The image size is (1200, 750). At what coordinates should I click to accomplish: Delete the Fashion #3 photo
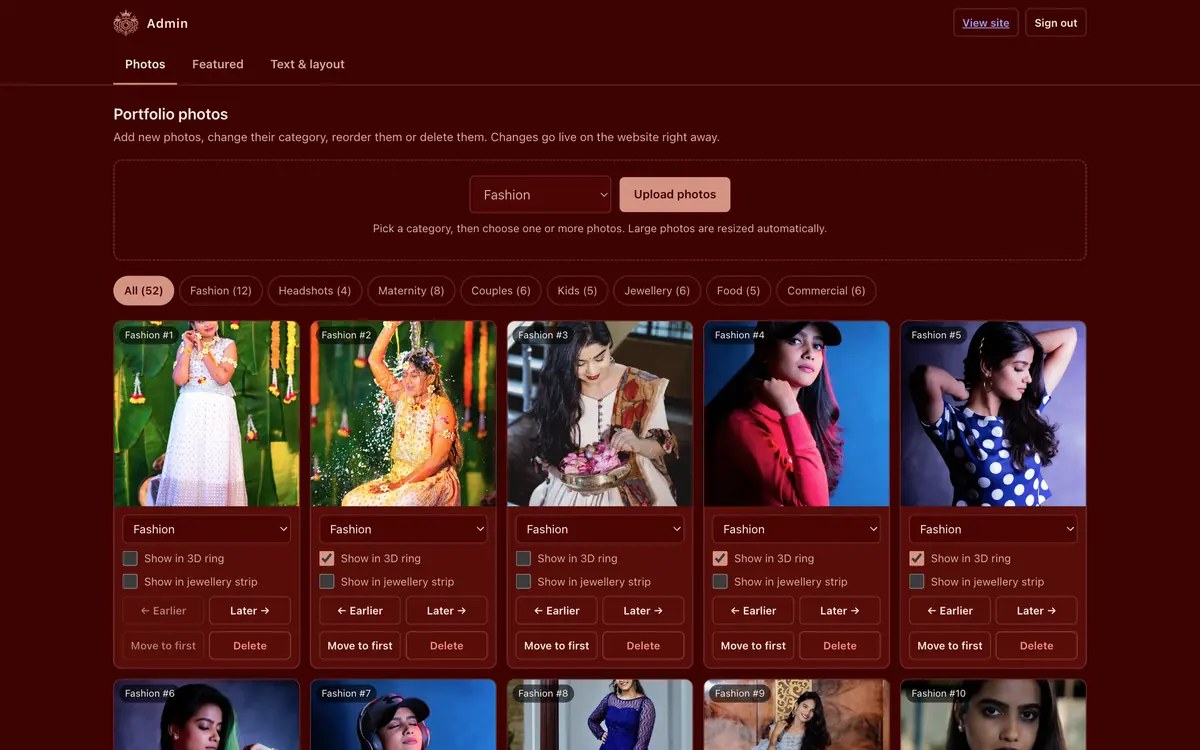pos(643,646)
